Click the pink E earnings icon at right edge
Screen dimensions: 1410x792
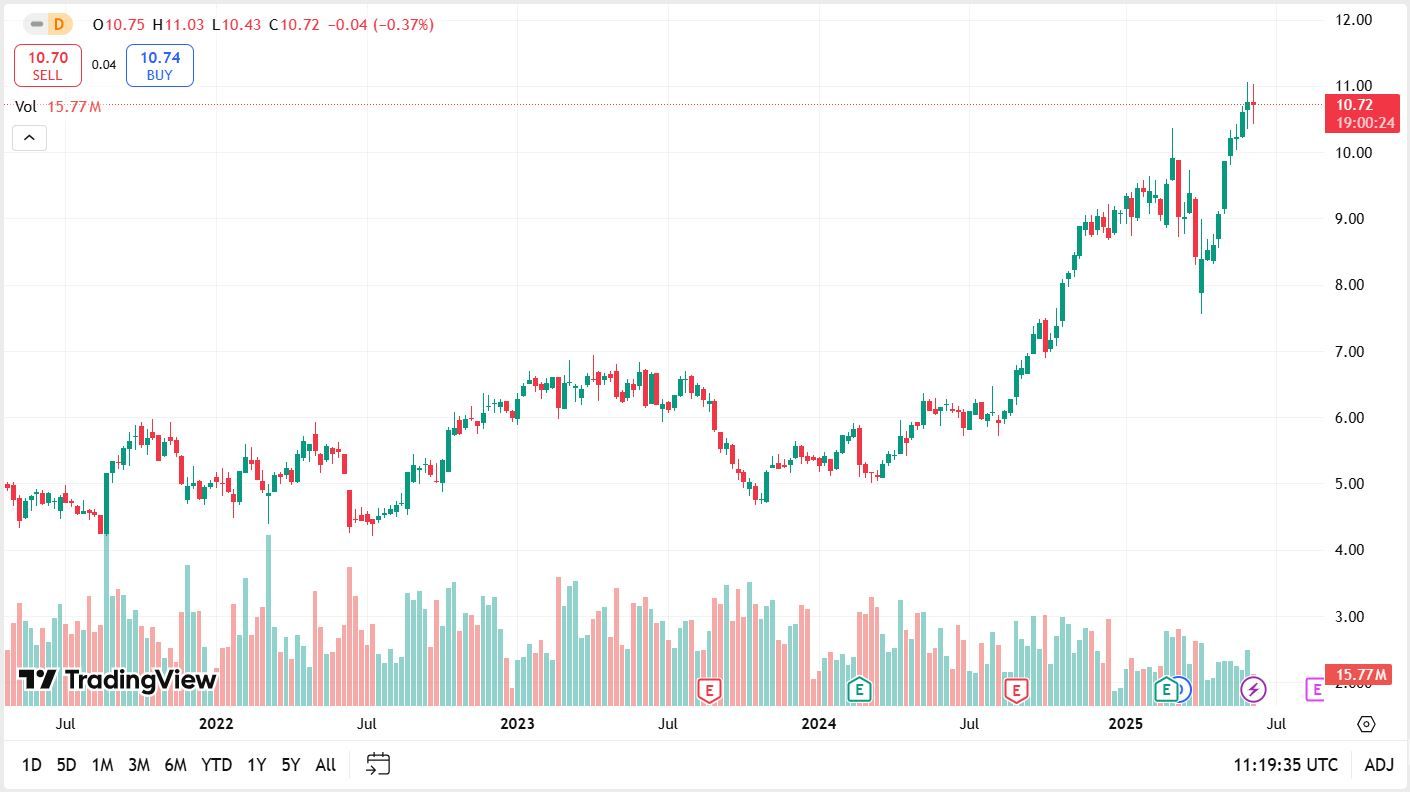[1316, 689]
